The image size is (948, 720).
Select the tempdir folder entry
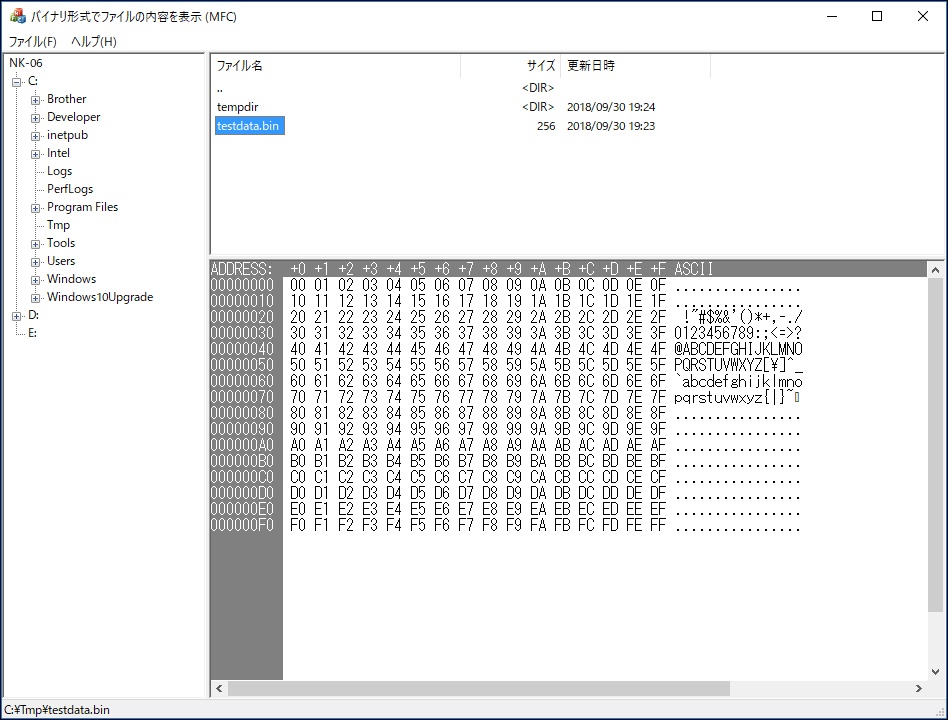point(238,107)
